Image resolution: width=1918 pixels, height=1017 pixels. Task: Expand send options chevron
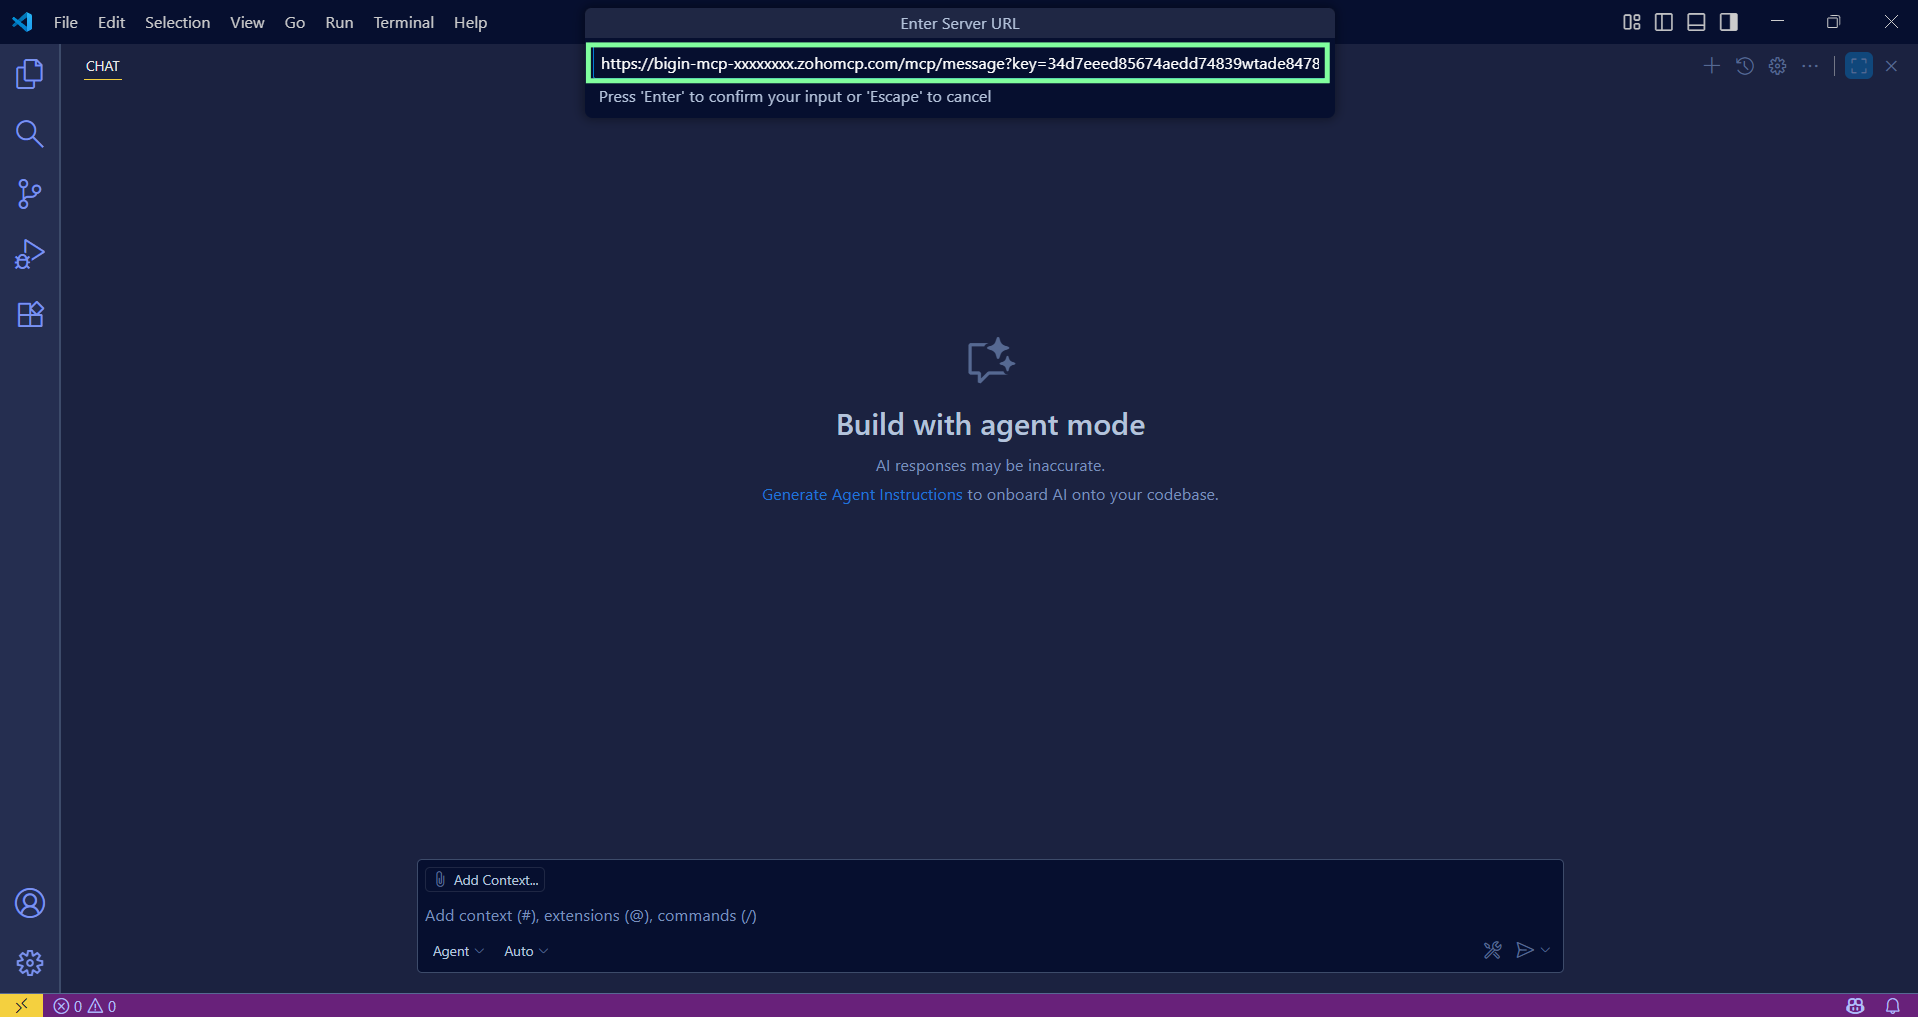coord(1546,950)
